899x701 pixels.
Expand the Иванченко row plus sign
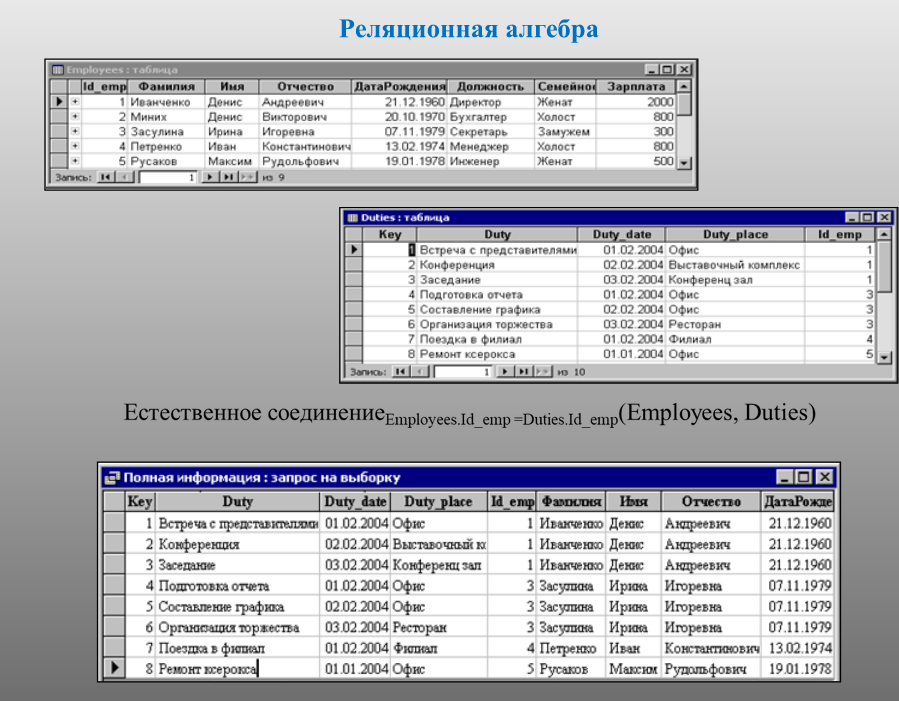coord(75,101)
